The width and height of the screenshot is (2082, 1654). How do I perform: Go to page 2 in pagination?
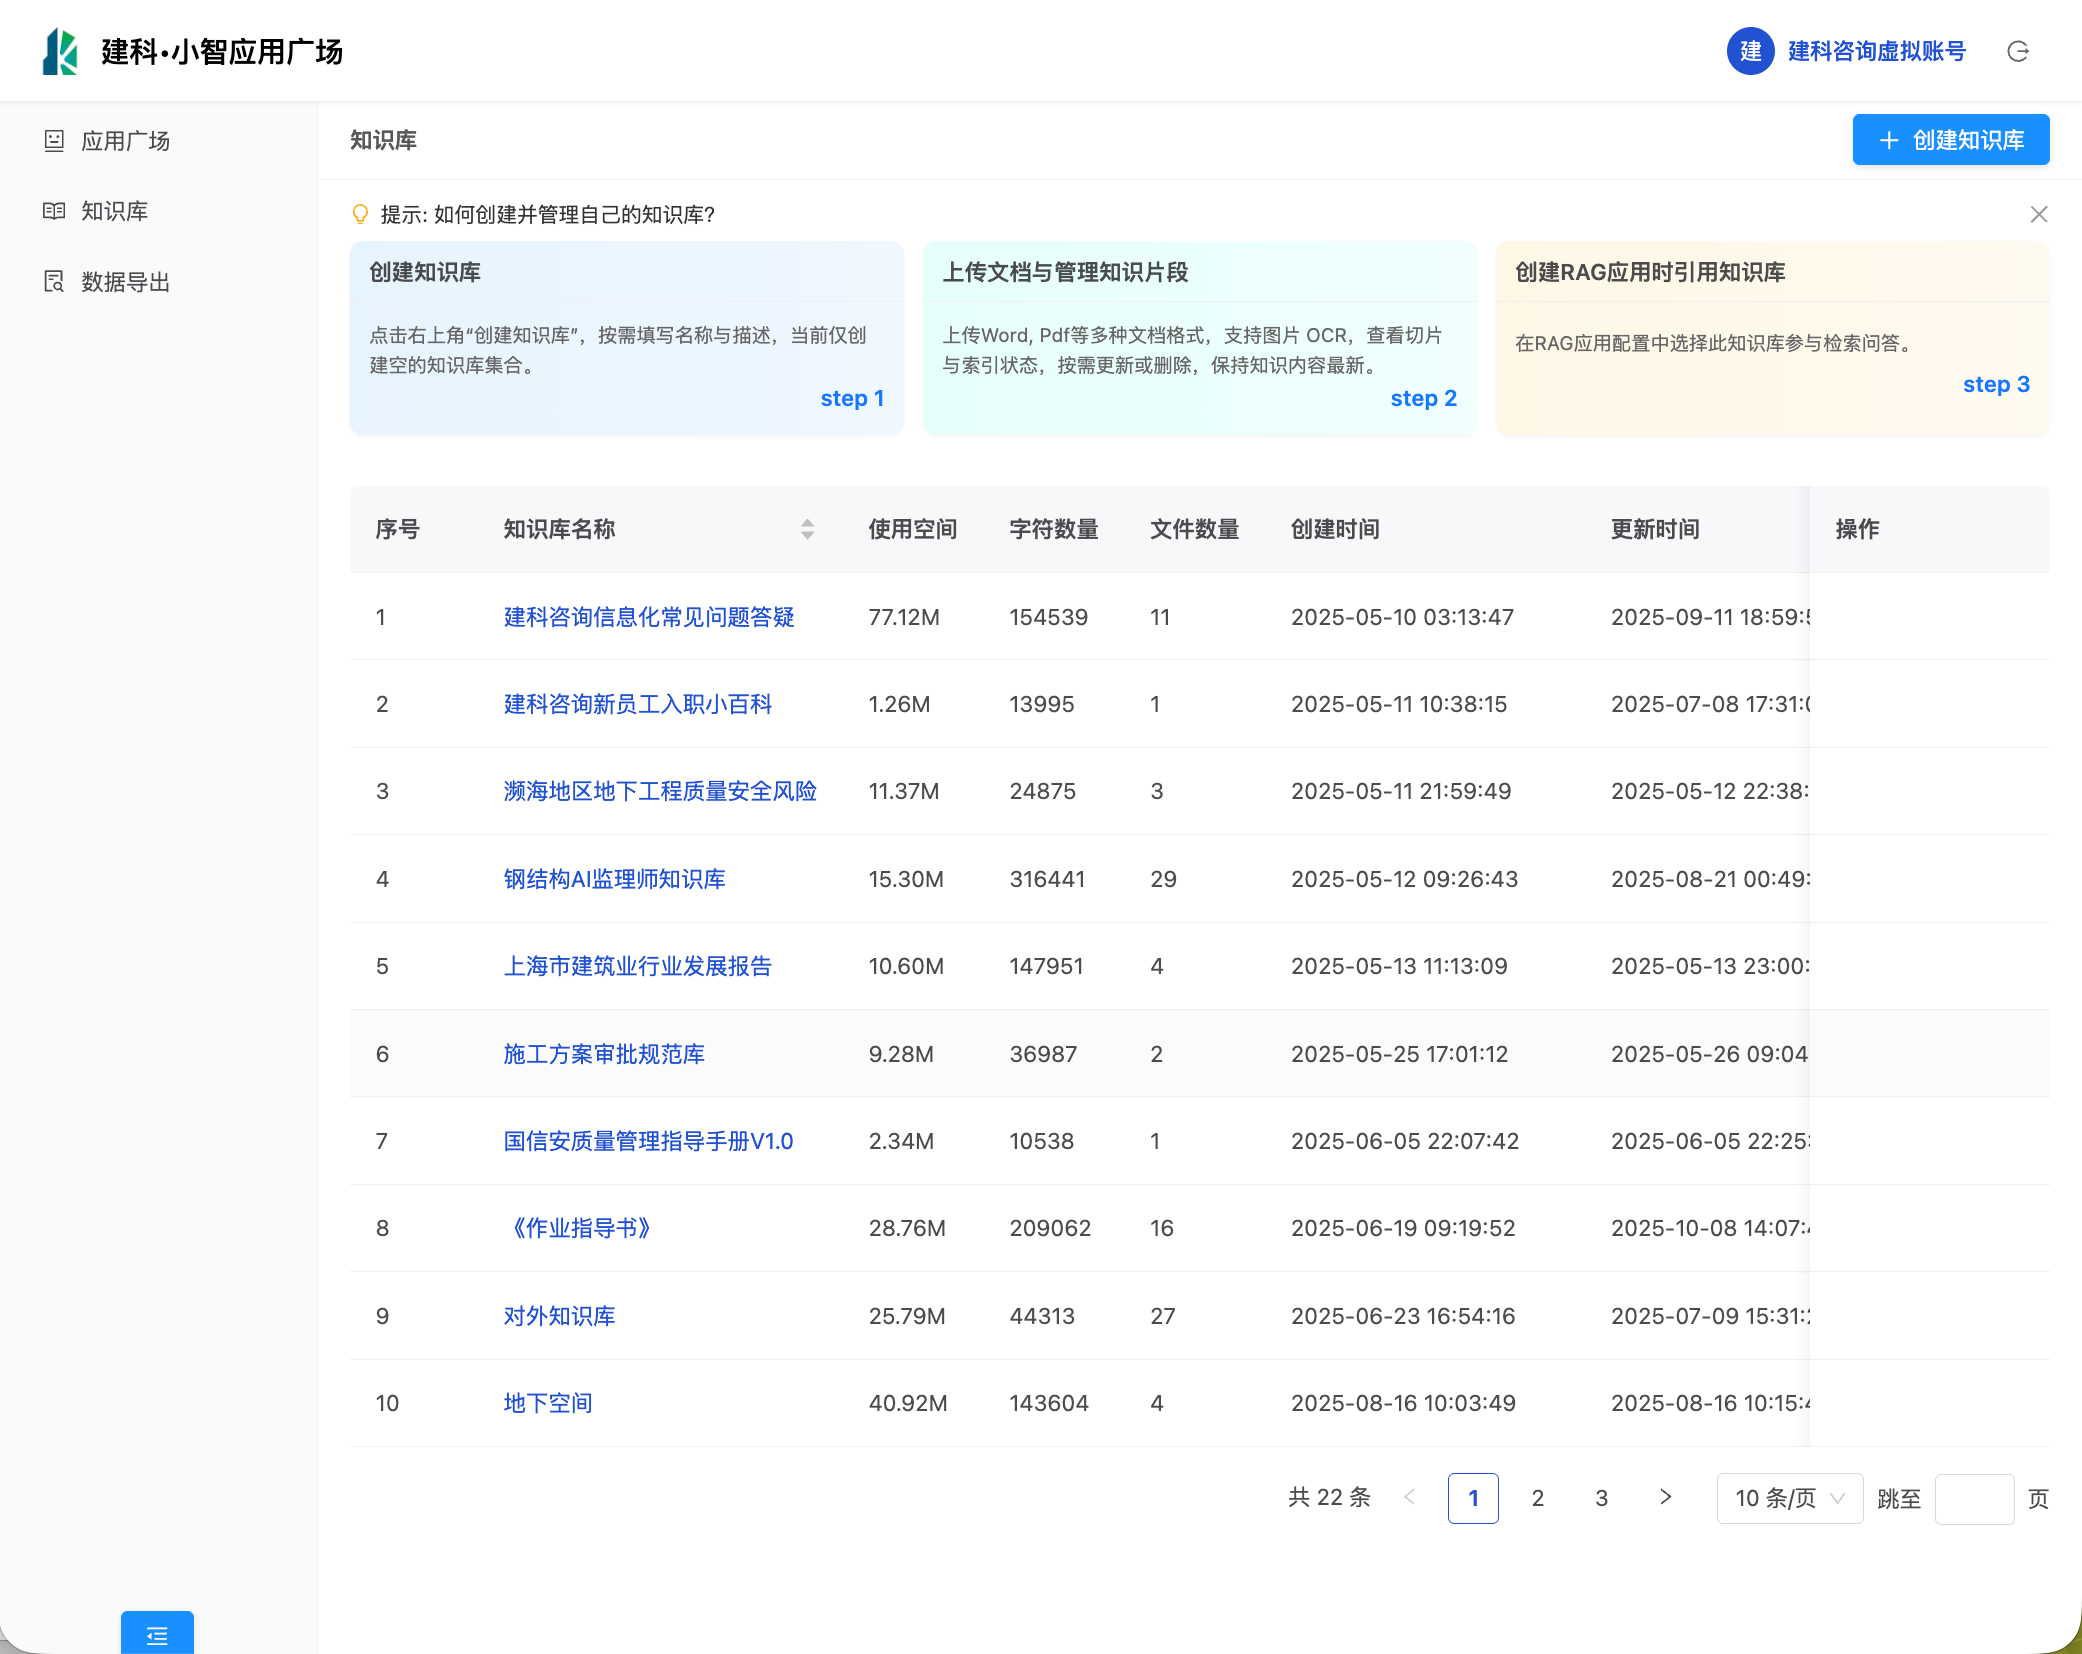[1537, 1498]
